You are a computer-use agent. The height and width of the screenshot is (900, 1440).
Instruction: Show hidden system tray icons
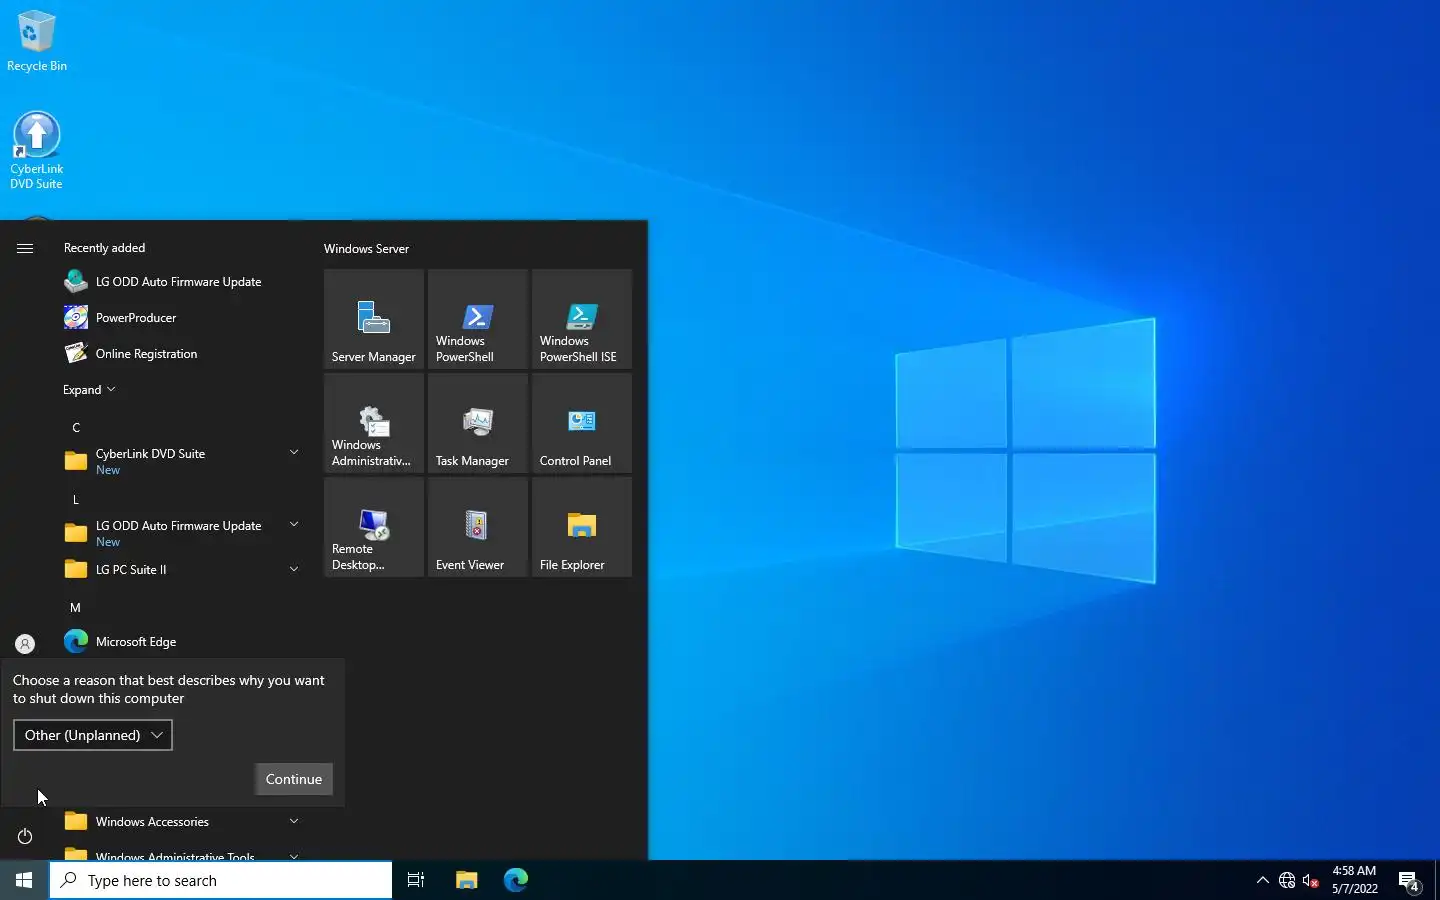tap(1262, 880)
